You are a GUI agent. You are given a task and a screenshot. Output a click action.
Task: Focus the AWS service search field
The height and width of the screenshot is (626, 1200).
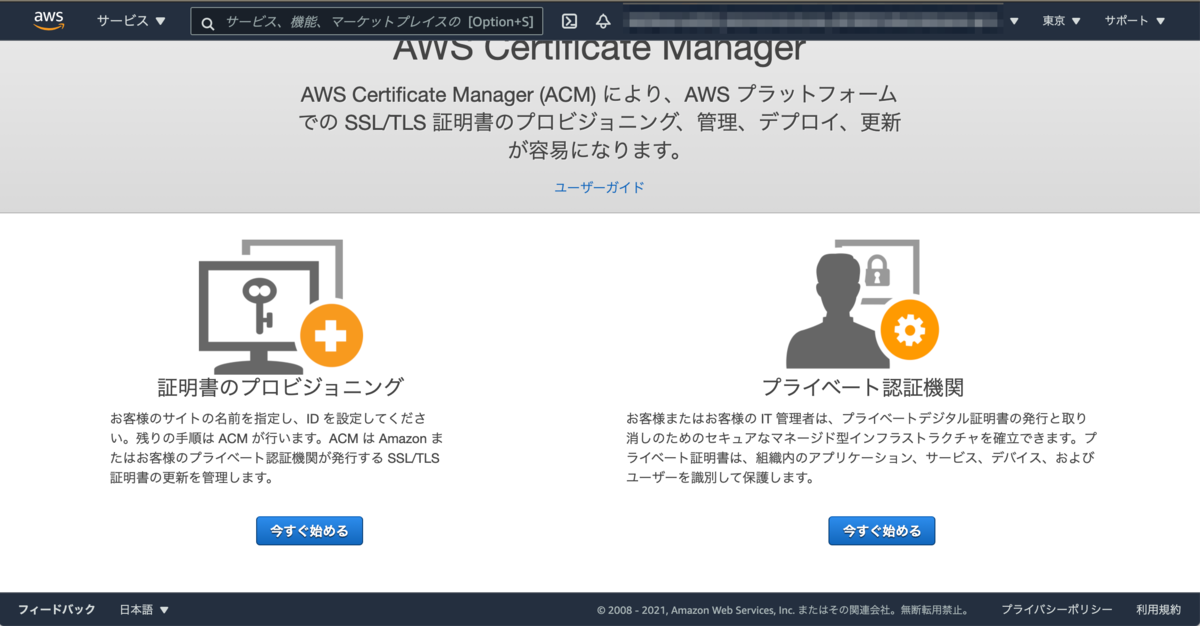pos(367,22)
